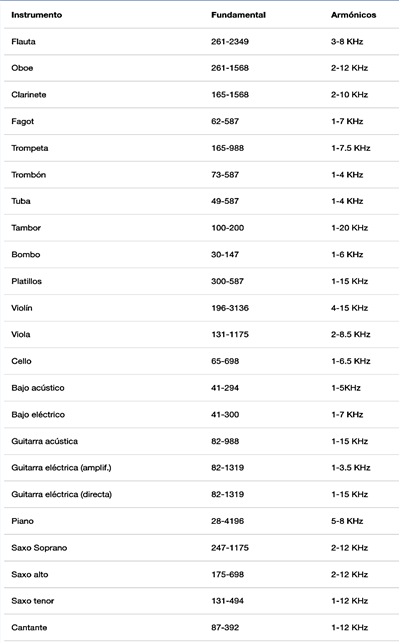
Task: Click the Saxo Soprano instrument name
Action: tap(39, 548)
